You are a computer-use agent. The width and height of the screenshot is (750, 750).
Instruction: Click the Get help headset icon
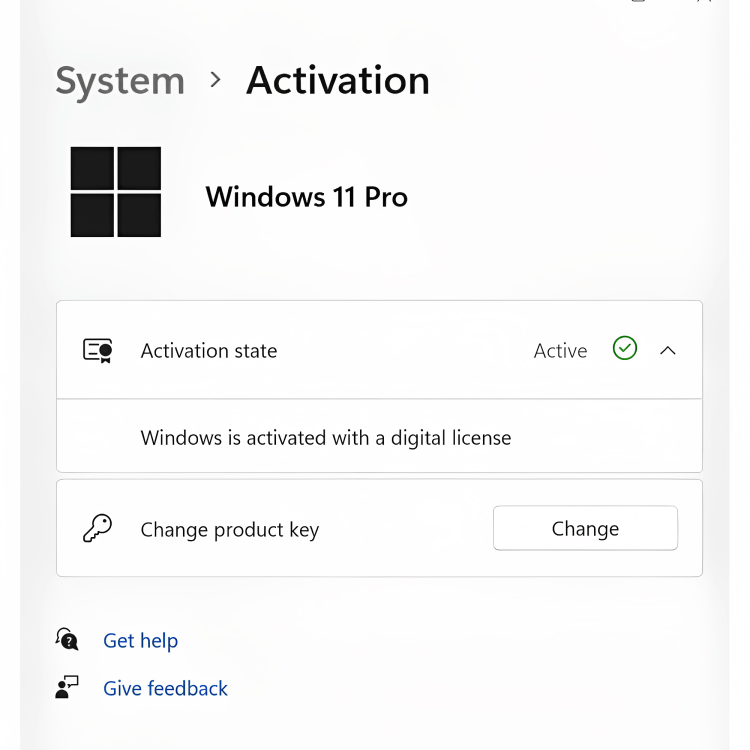(x=67, y=640)
